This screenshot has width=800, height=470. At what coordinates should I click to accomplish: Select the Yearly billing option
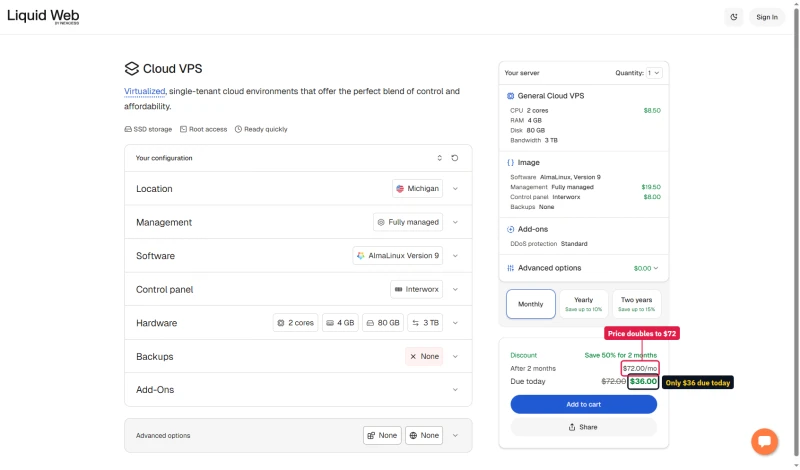coord(584,304)
